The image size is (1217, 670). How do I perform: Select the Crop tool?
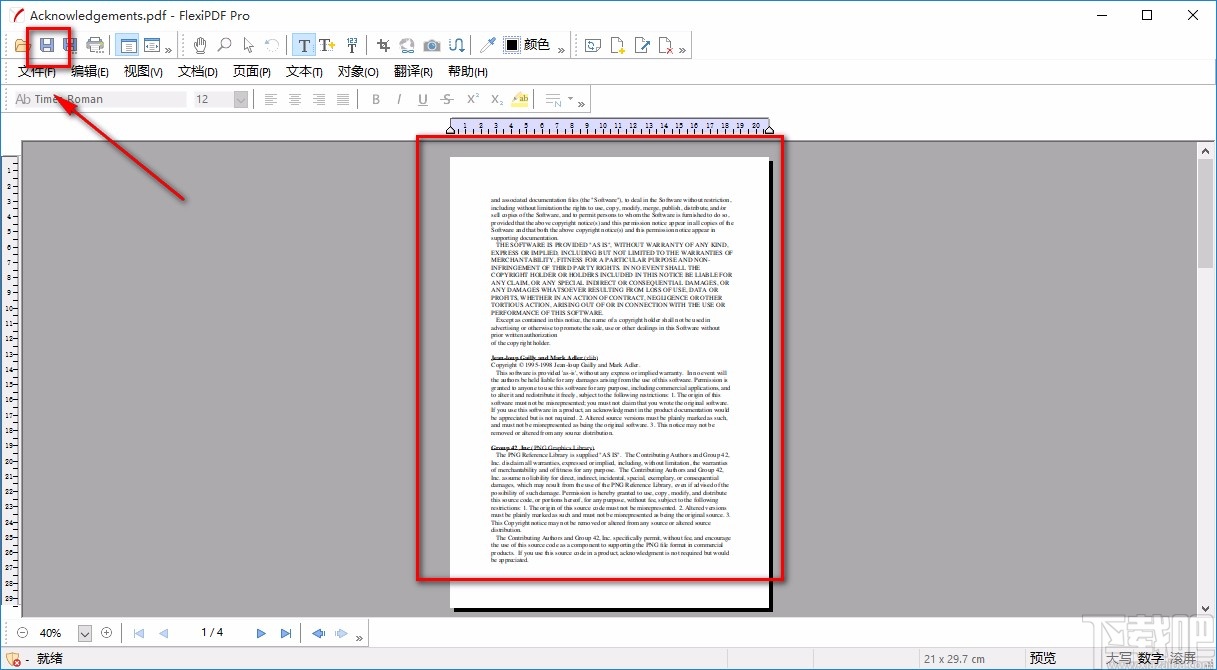click(384, 45)
